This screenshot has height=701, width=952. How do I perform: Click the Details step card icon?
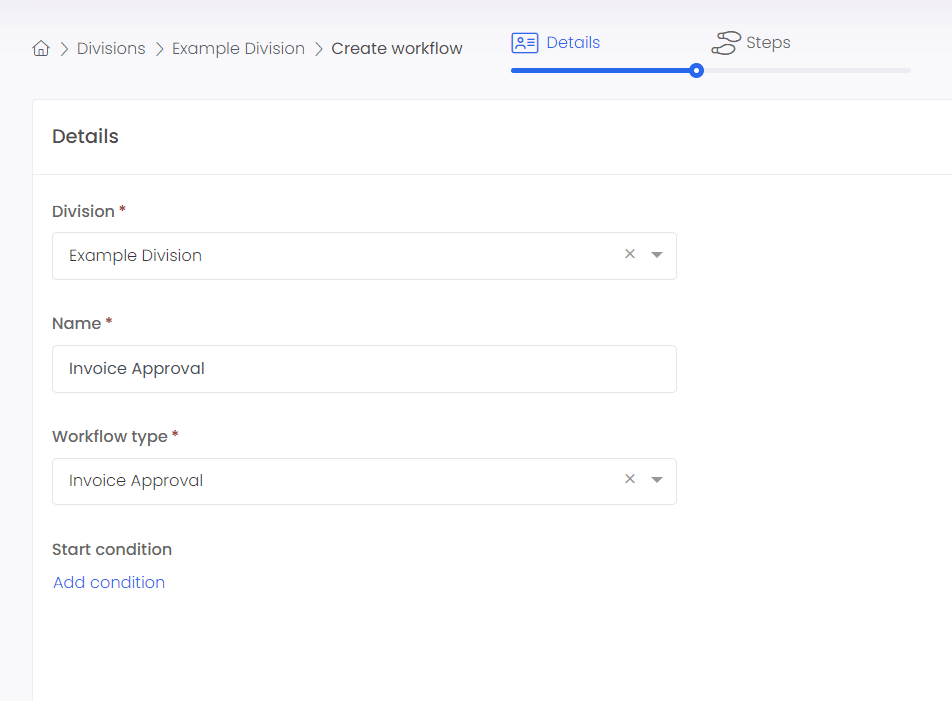(x=525, y=42)
